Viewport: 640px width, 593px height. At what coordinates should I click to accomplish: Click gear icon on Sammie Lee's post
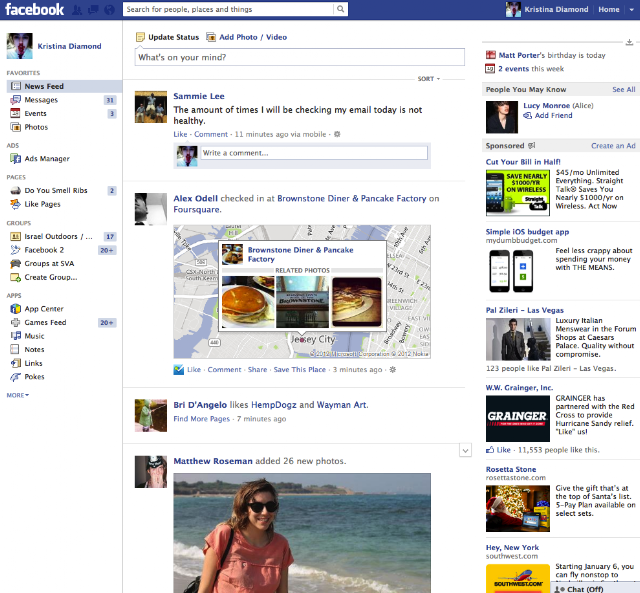(337, 134)
